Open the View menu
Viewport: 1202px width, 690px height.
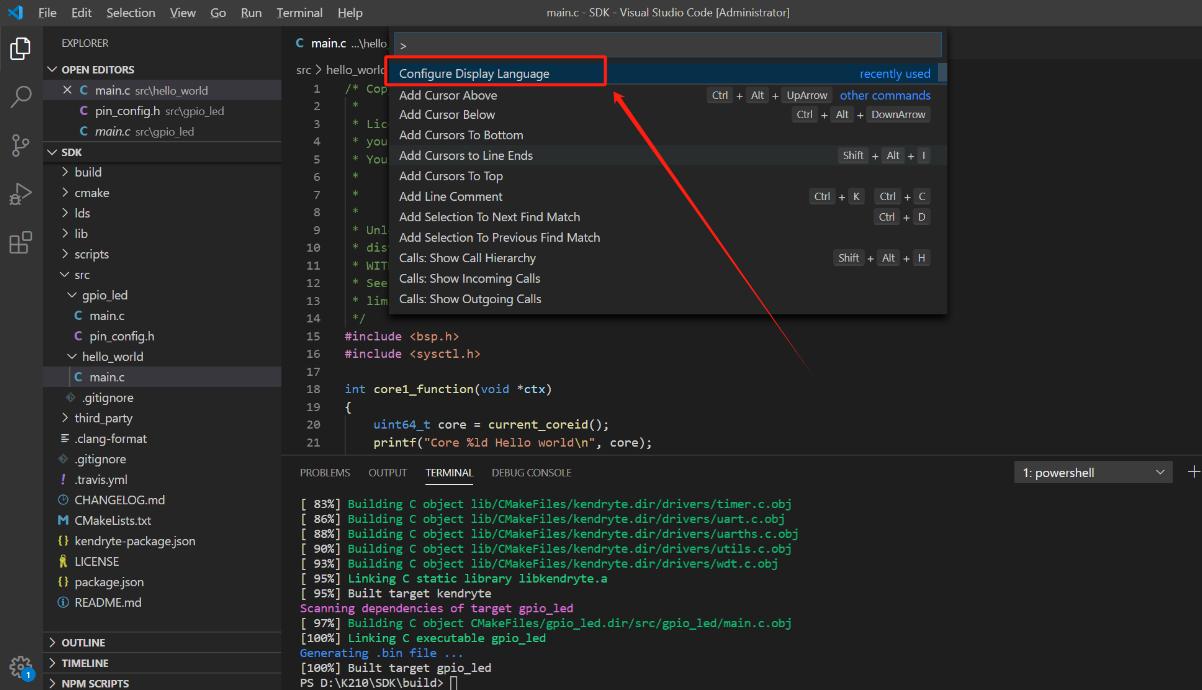pos(183,13)
